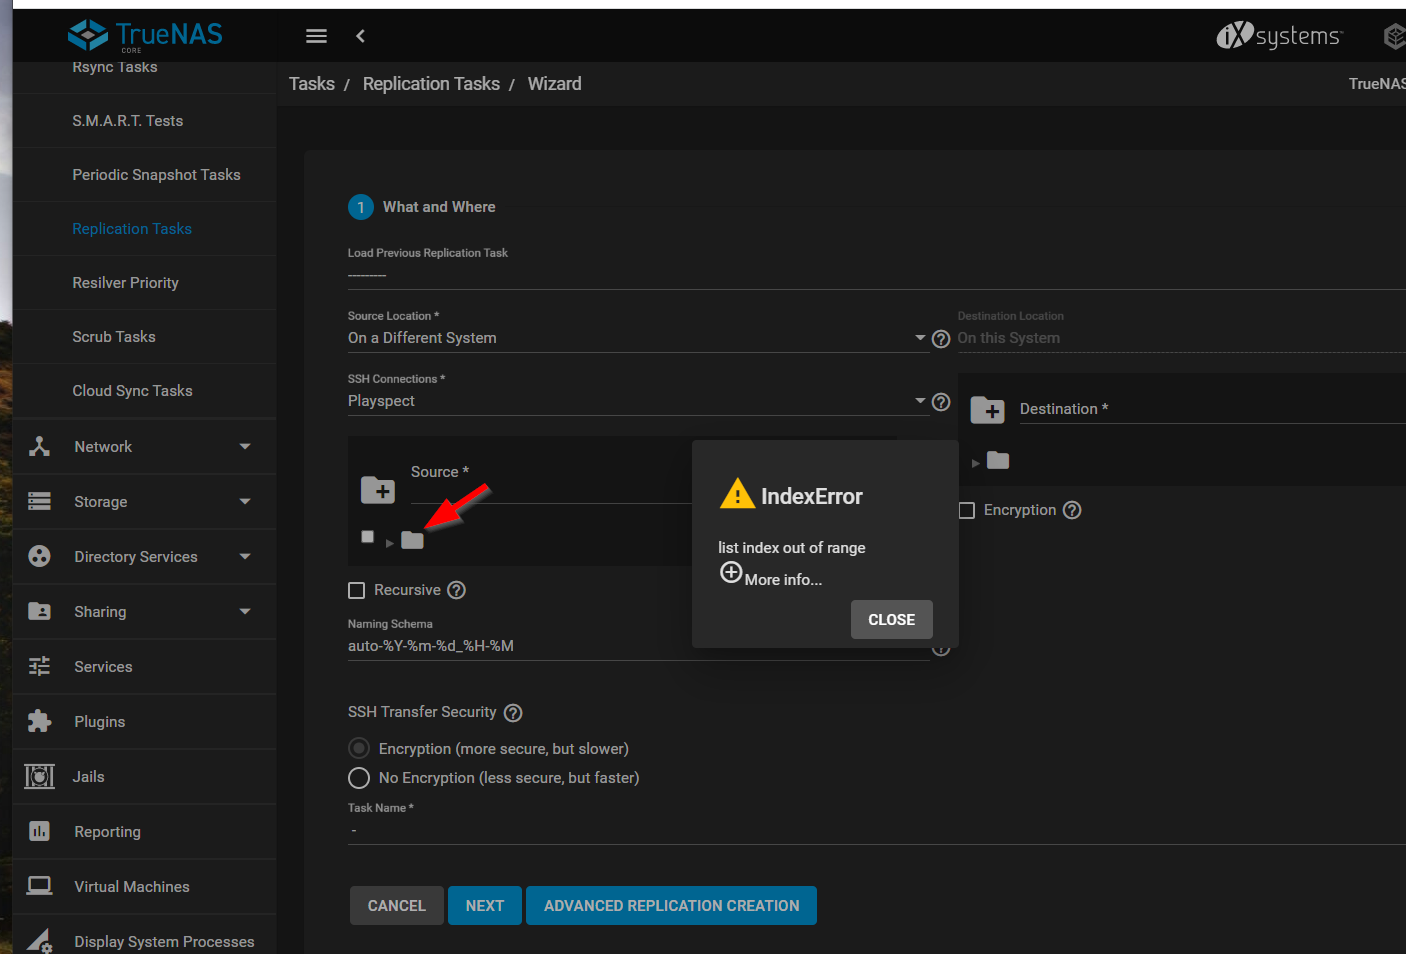The height and width of the screenshot is (954, 1406).
Task: Expand the Sharing menu arrow
Action: [x=245, y=612]
